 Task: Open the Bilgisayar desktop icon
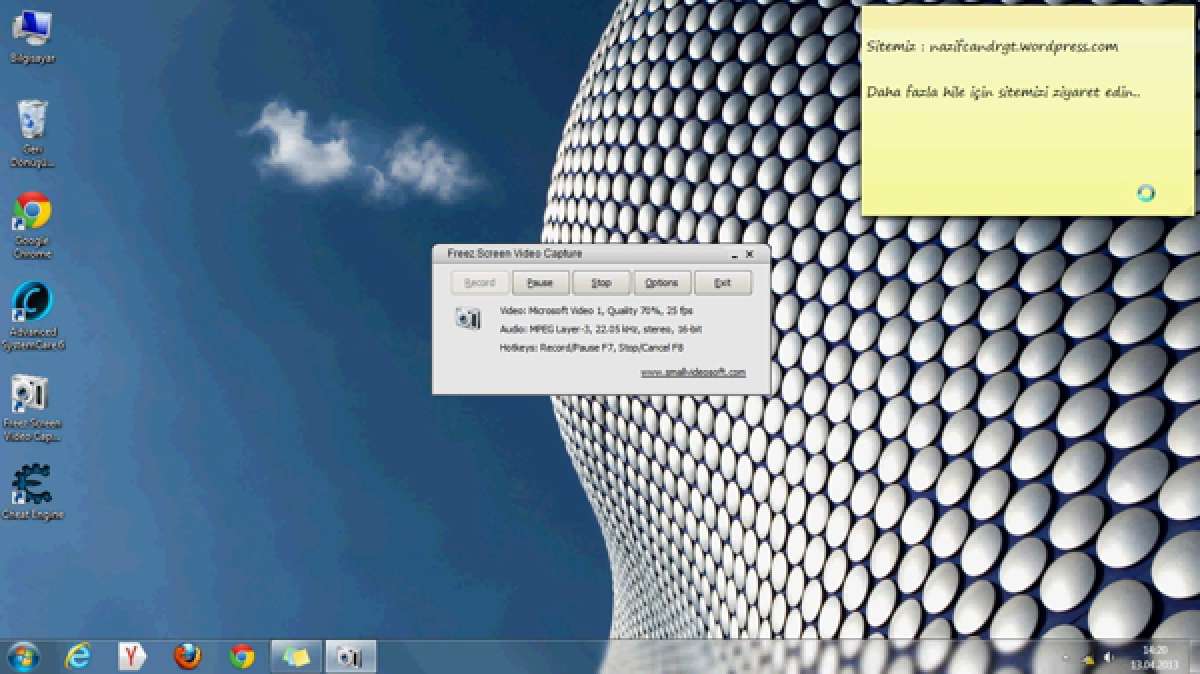click(x=33, y=29)
